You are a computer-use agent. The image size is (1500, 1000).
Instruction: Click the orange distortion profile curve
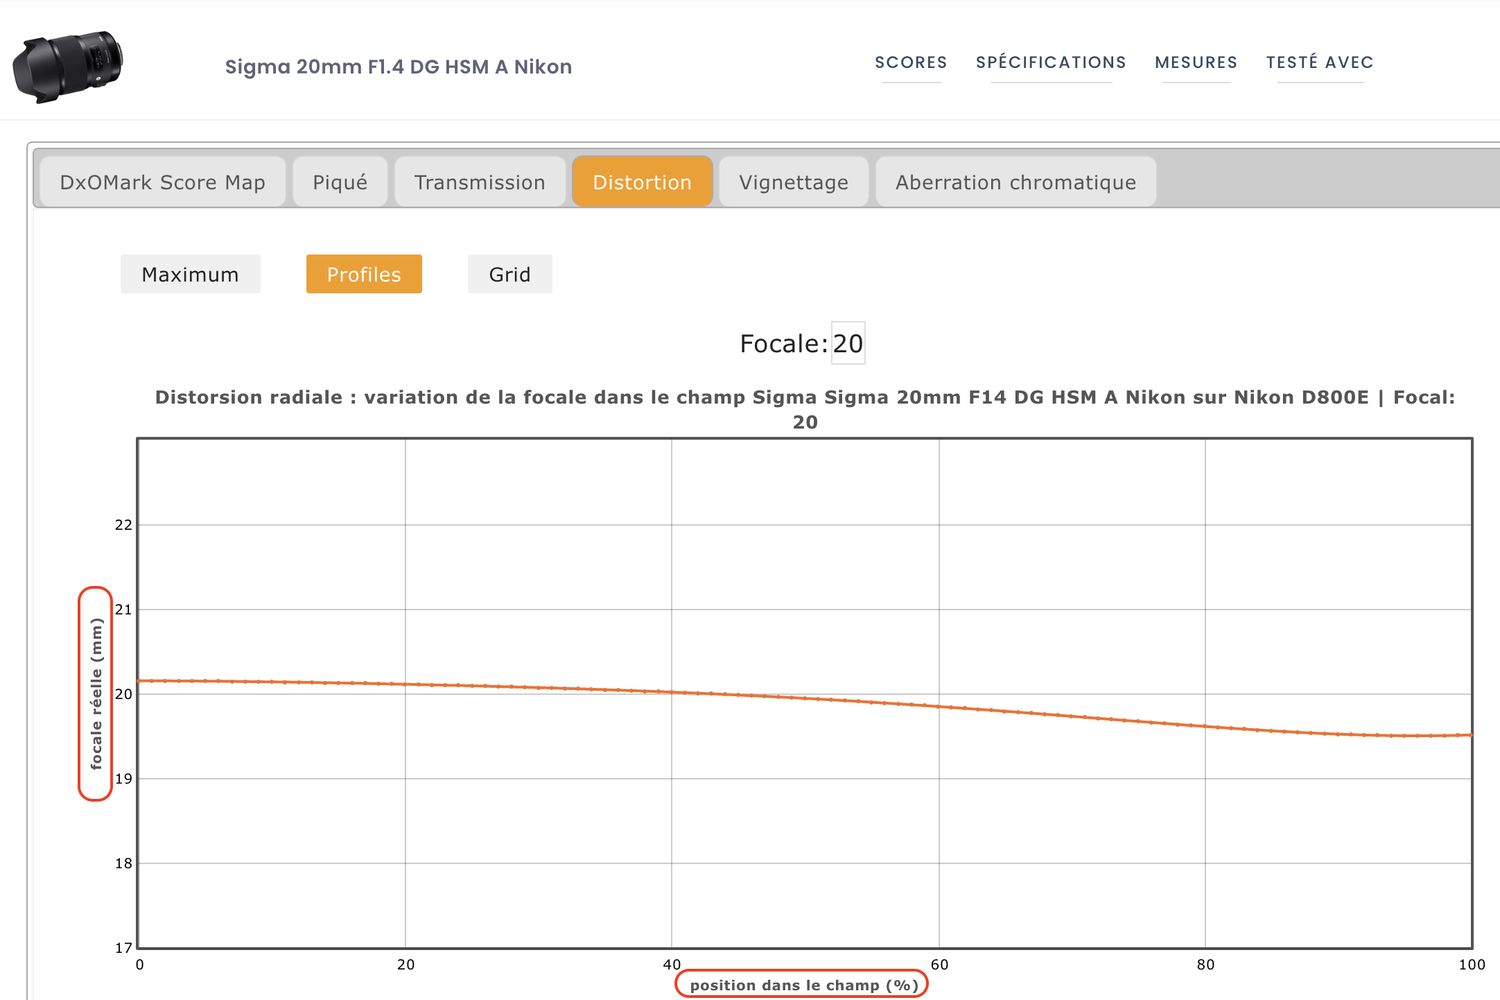coord(805,698)
